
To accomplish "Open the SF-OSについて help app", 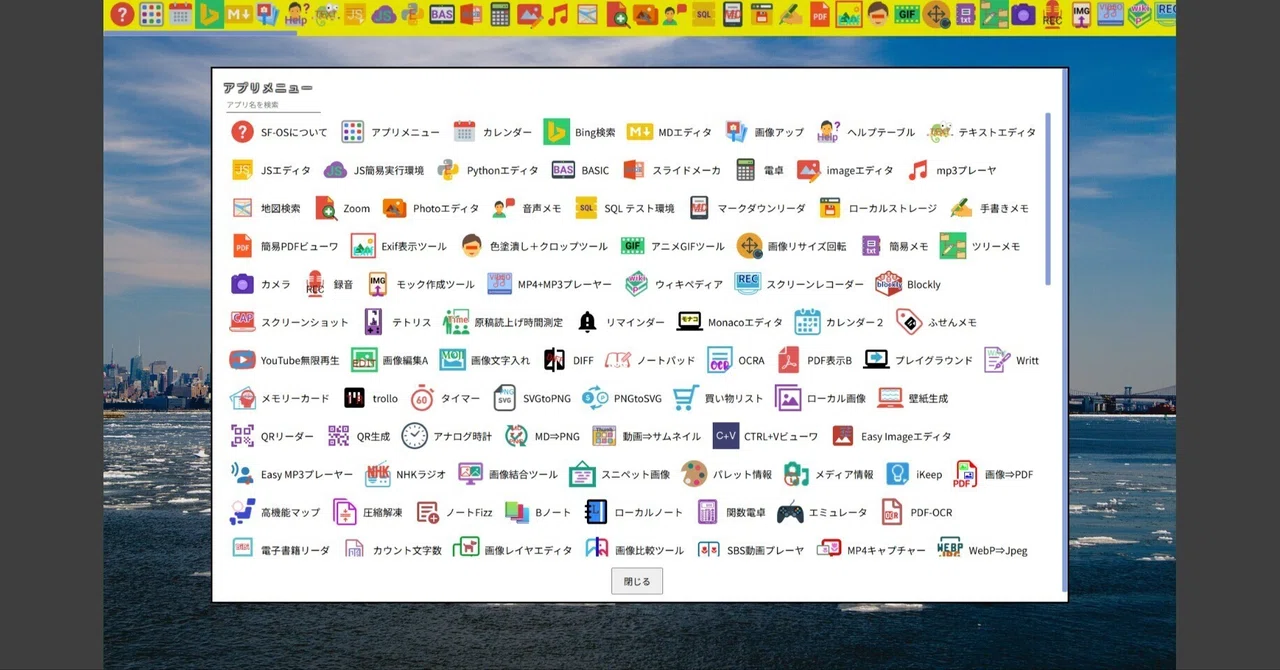I will 279,132.
